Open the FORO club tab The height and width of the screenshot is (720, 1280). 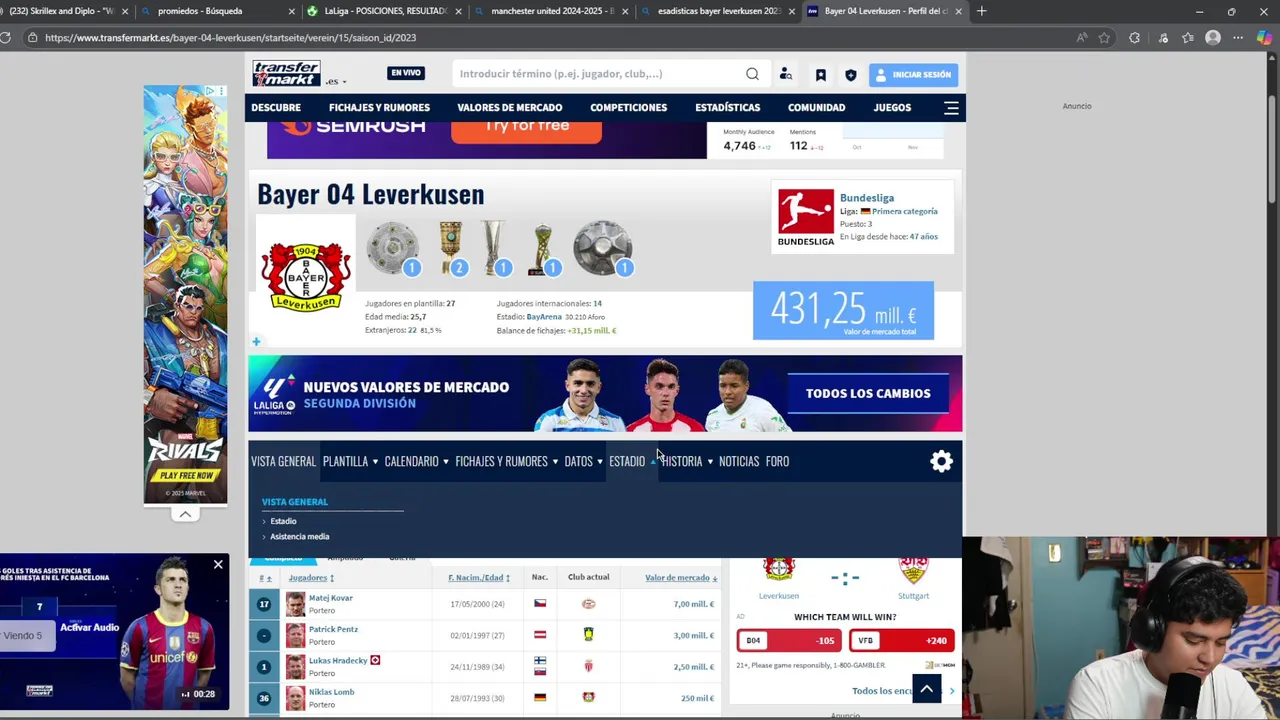point(777,461)
